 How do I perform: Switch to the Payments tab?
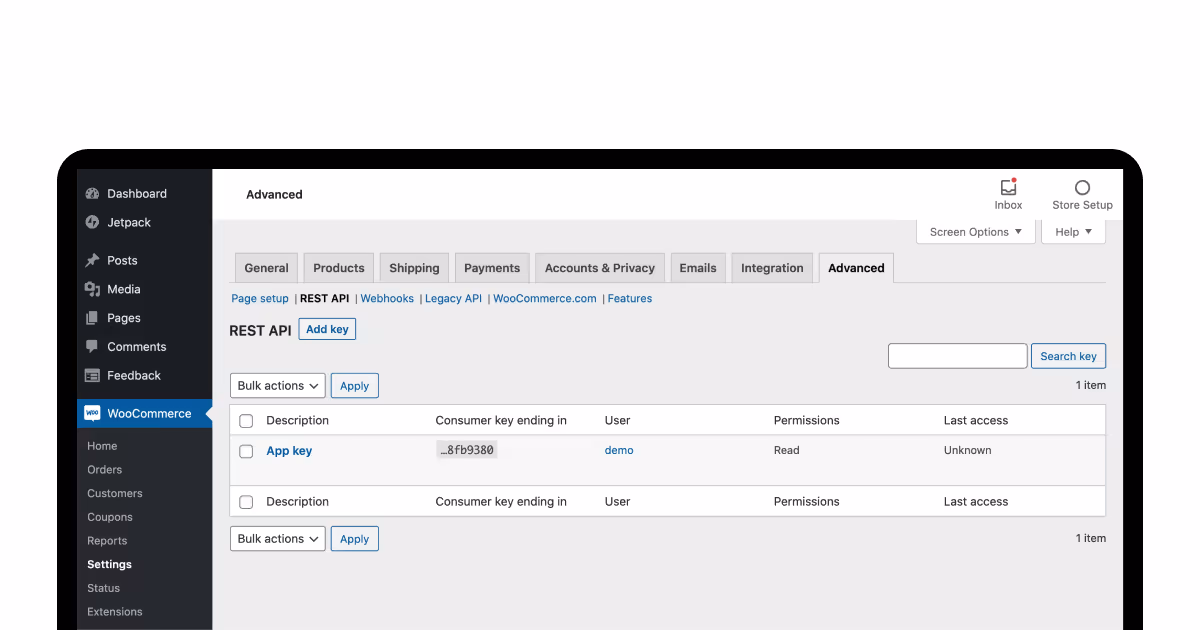492,268
